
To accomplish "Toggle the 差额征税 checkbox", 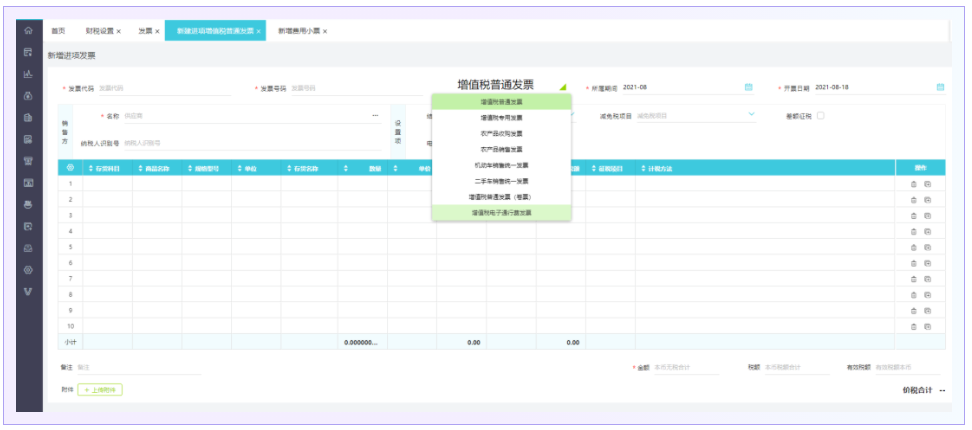I will [821, 116].
